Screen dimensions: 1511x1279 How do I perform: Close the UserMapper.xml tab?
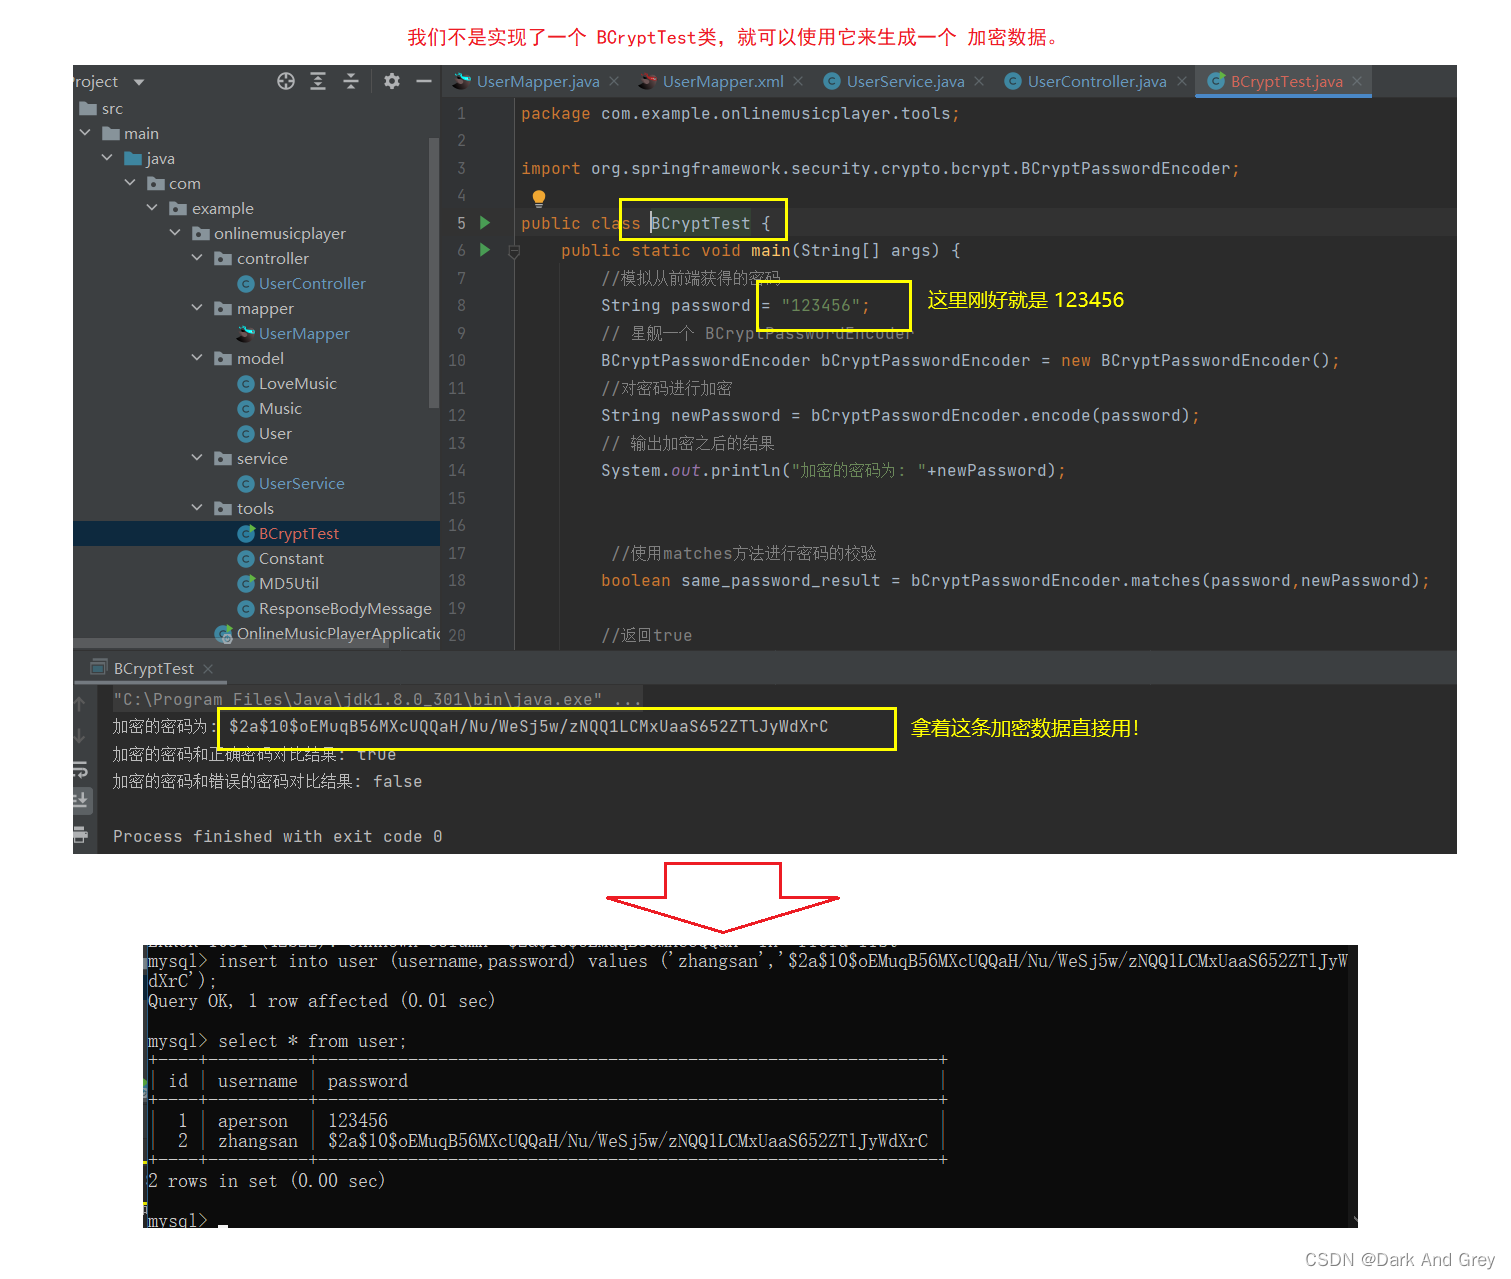(798, 81)
